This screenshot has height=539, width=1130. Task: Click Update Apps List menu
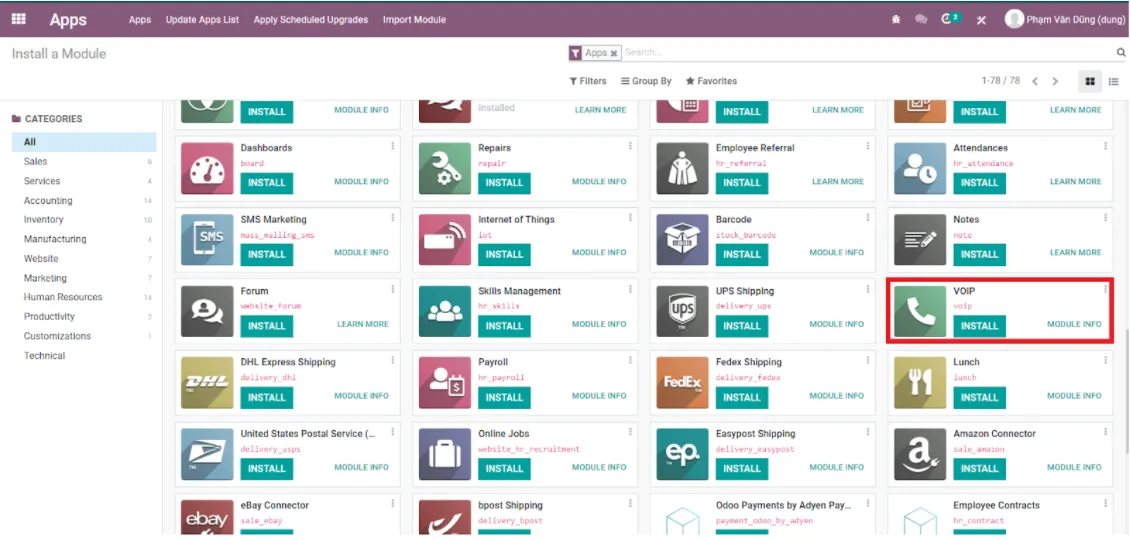203,20
